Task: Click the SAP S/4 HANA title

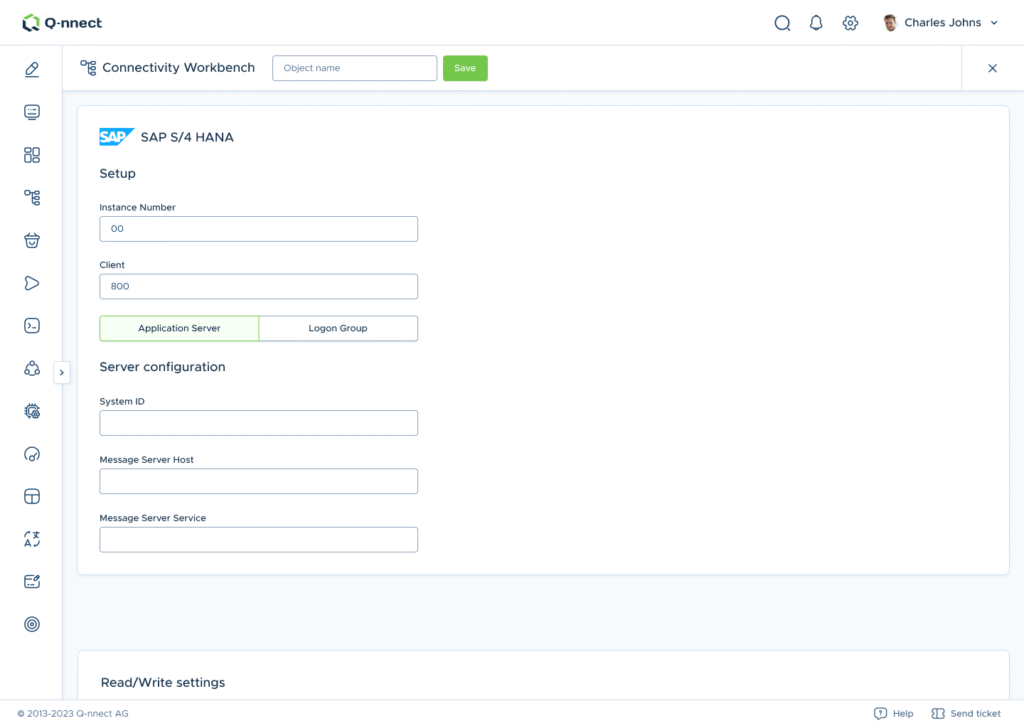Action: click(187, 137)
